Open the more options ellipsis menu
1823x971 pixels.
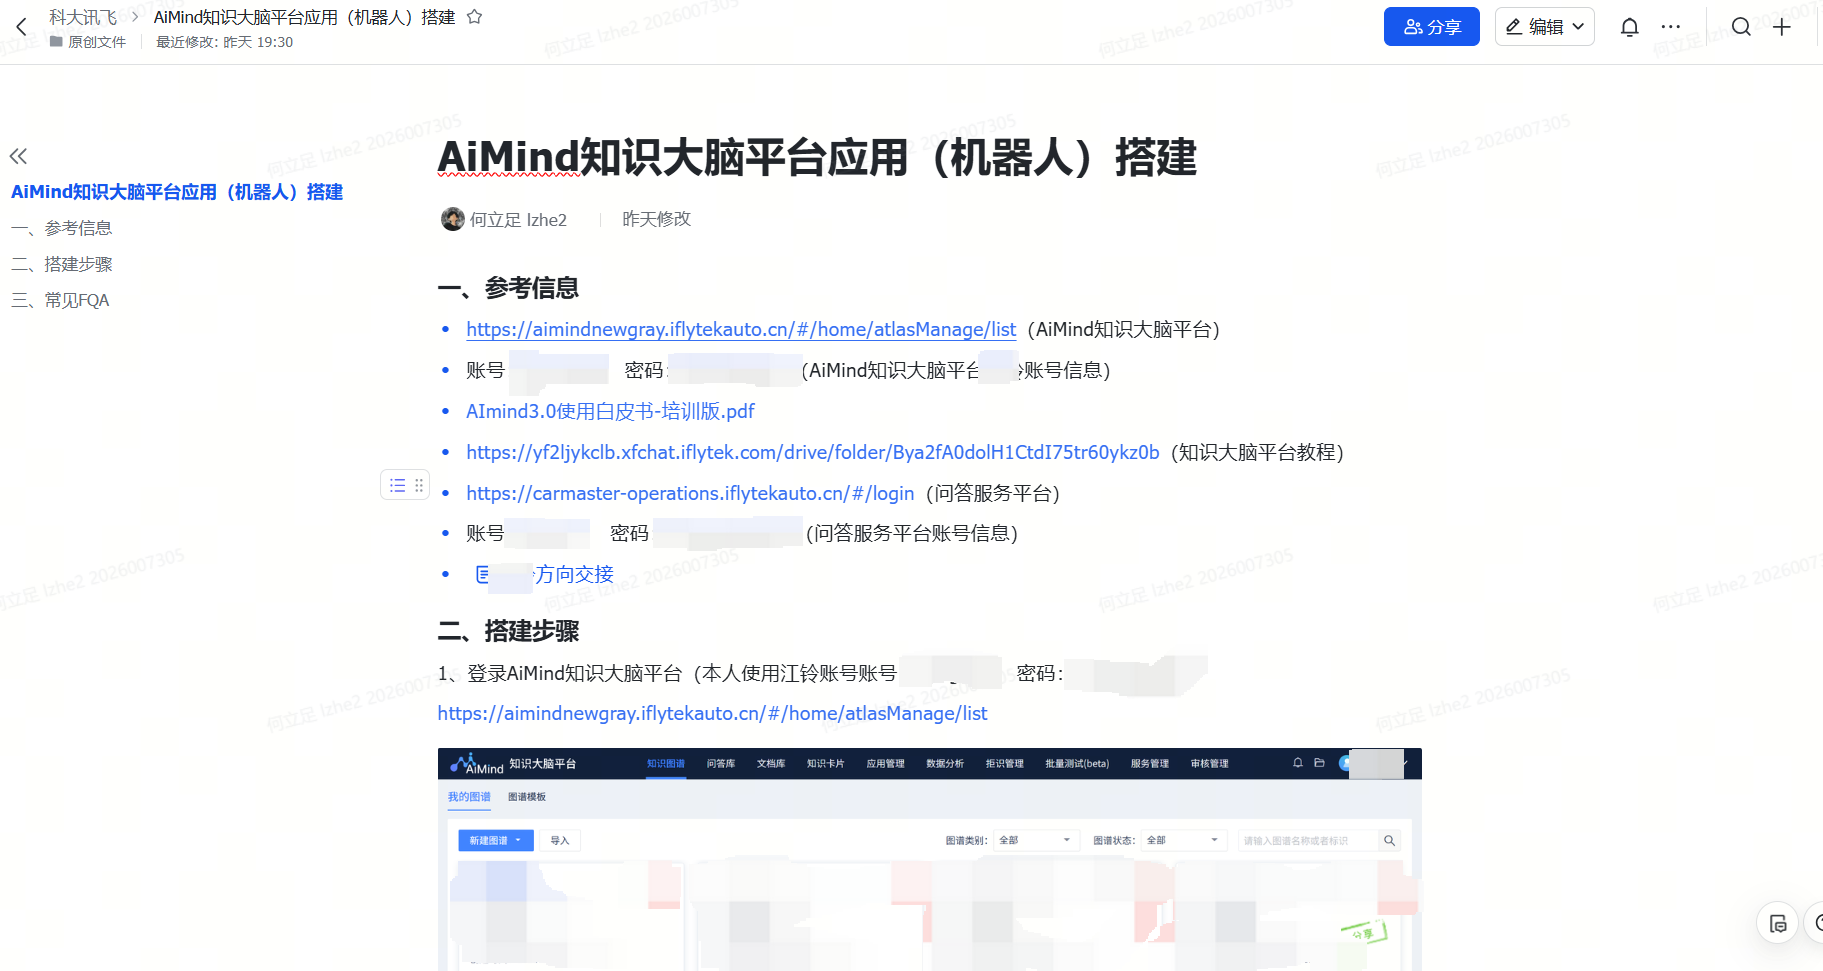click(x=1671, y=27)
